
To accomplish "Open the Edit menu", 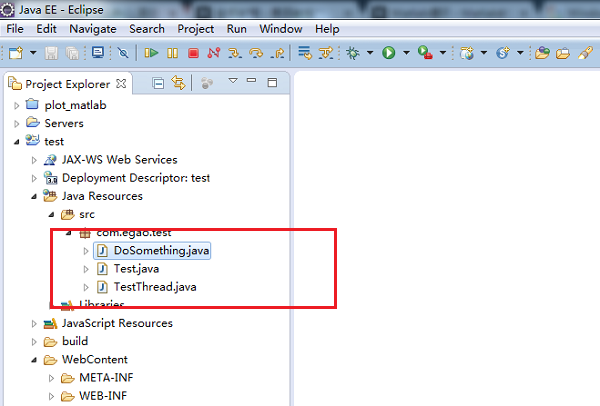I will point(46,29).
